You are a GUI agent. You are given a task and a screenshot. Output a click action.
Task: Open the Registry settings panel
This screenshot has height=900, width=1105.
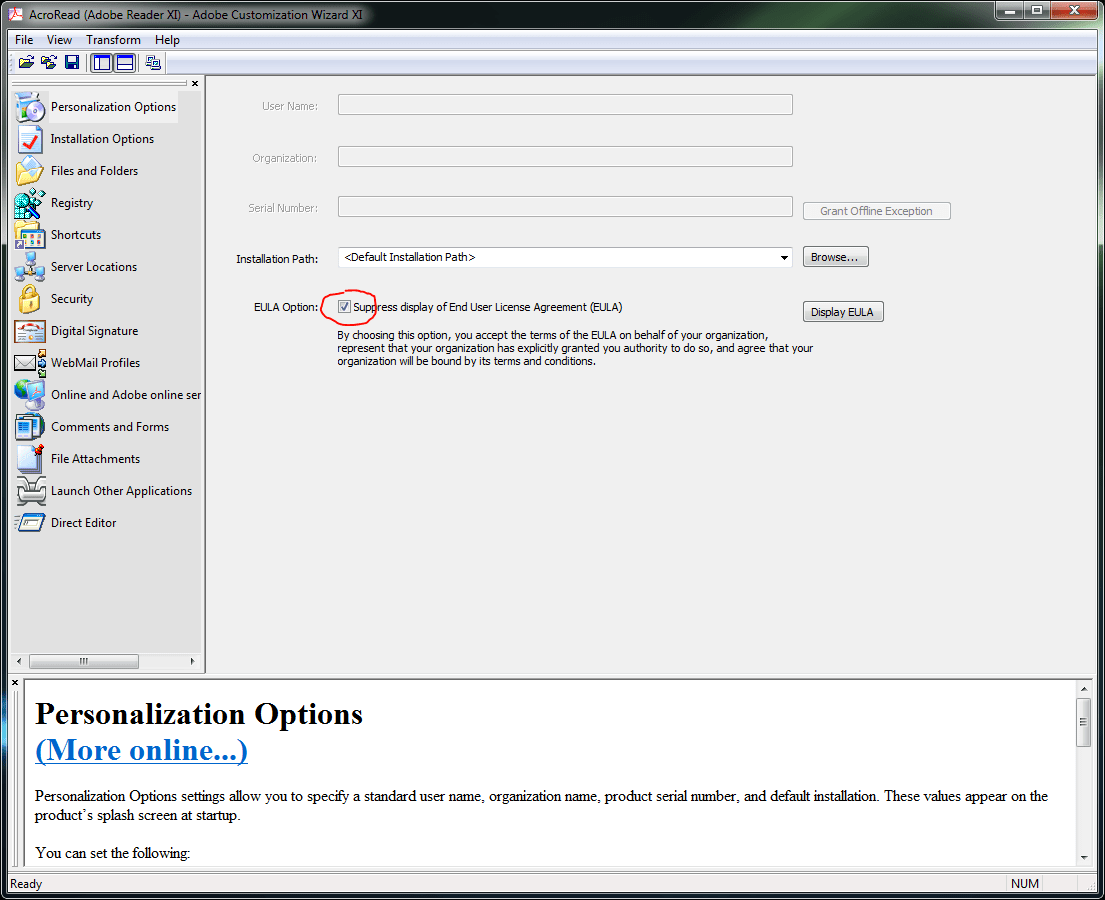(x=72, y=202)
